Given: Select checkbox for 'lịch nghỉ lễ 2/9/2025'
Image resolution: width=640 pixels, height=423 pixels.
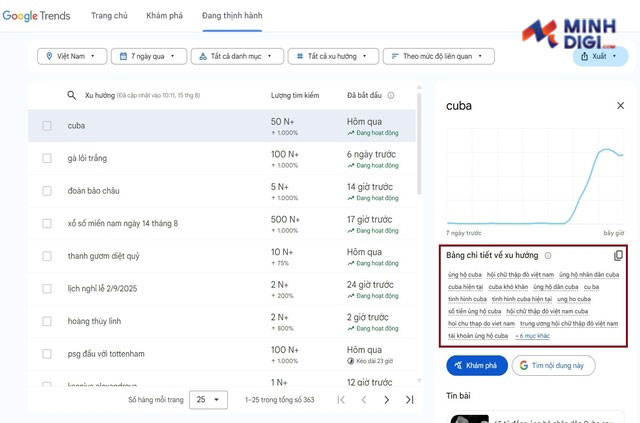Looking at the screenshot, I should 47,289.
